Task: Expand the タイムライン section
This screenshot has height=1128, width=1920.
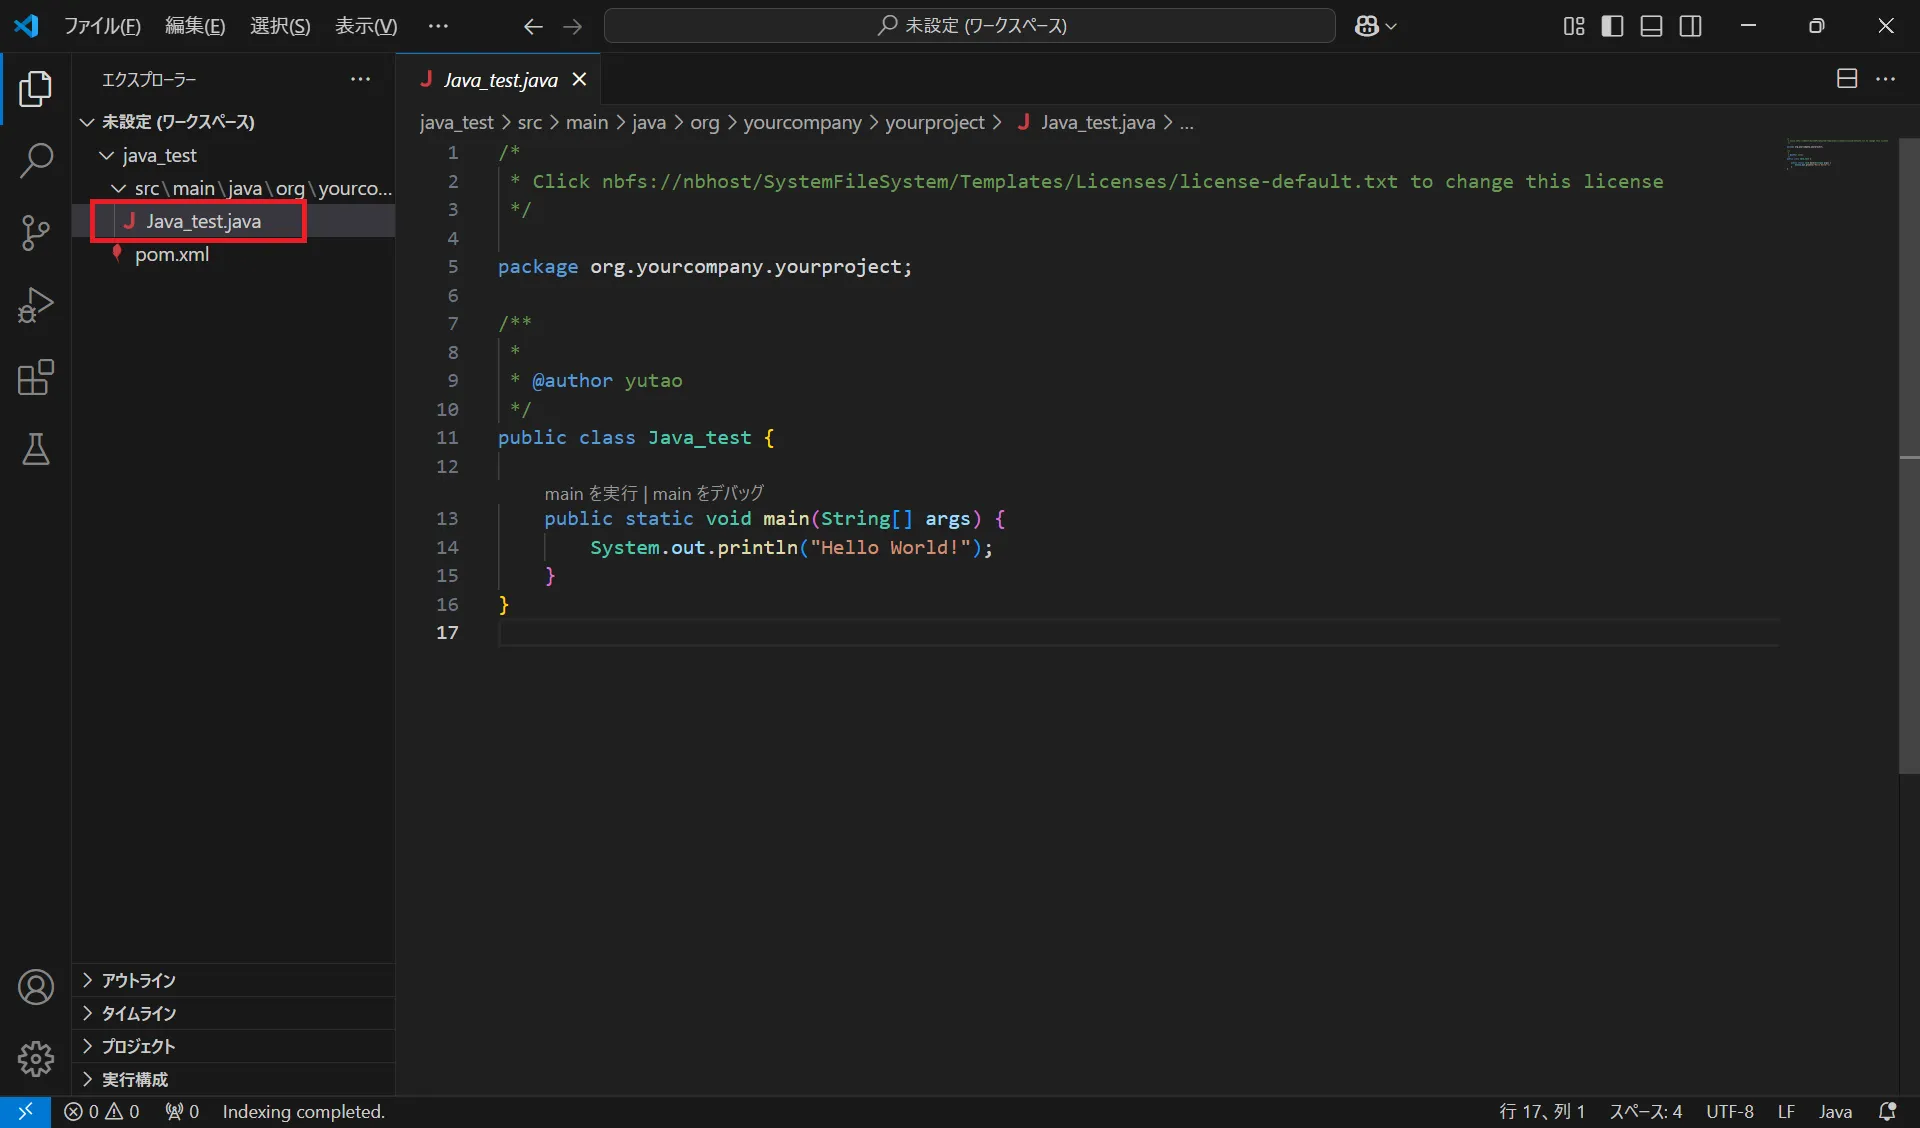Action: click(x=234, y=1013)
